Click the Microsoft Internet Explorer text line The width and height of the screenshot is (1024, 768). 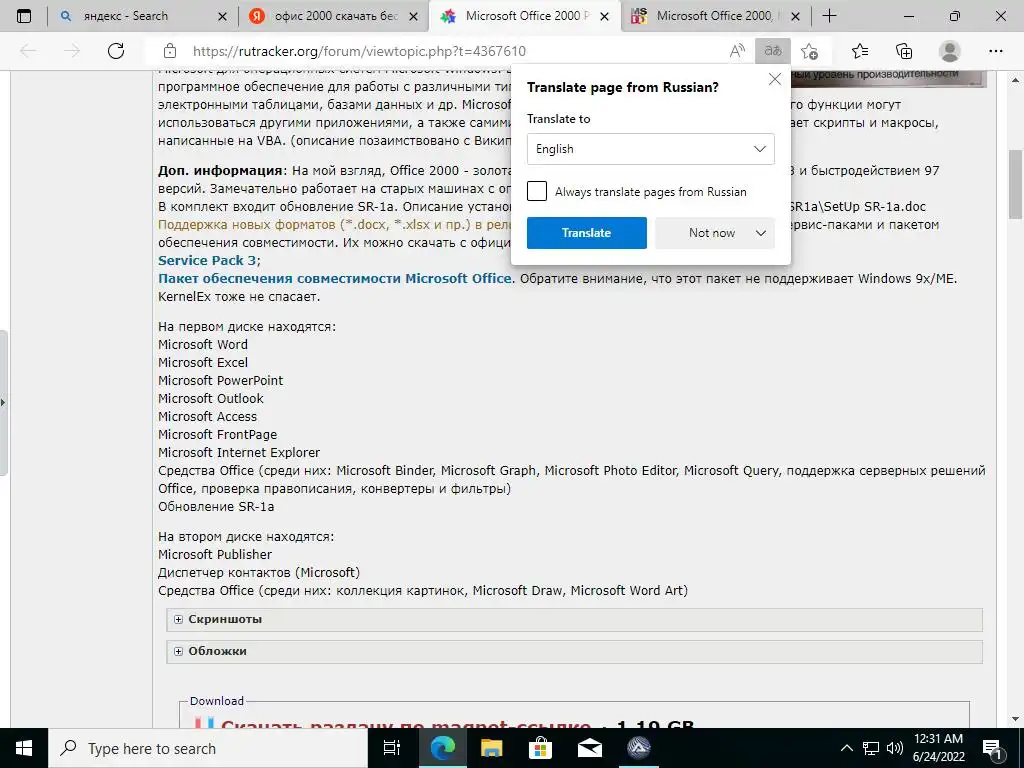(x=239, y=453)
